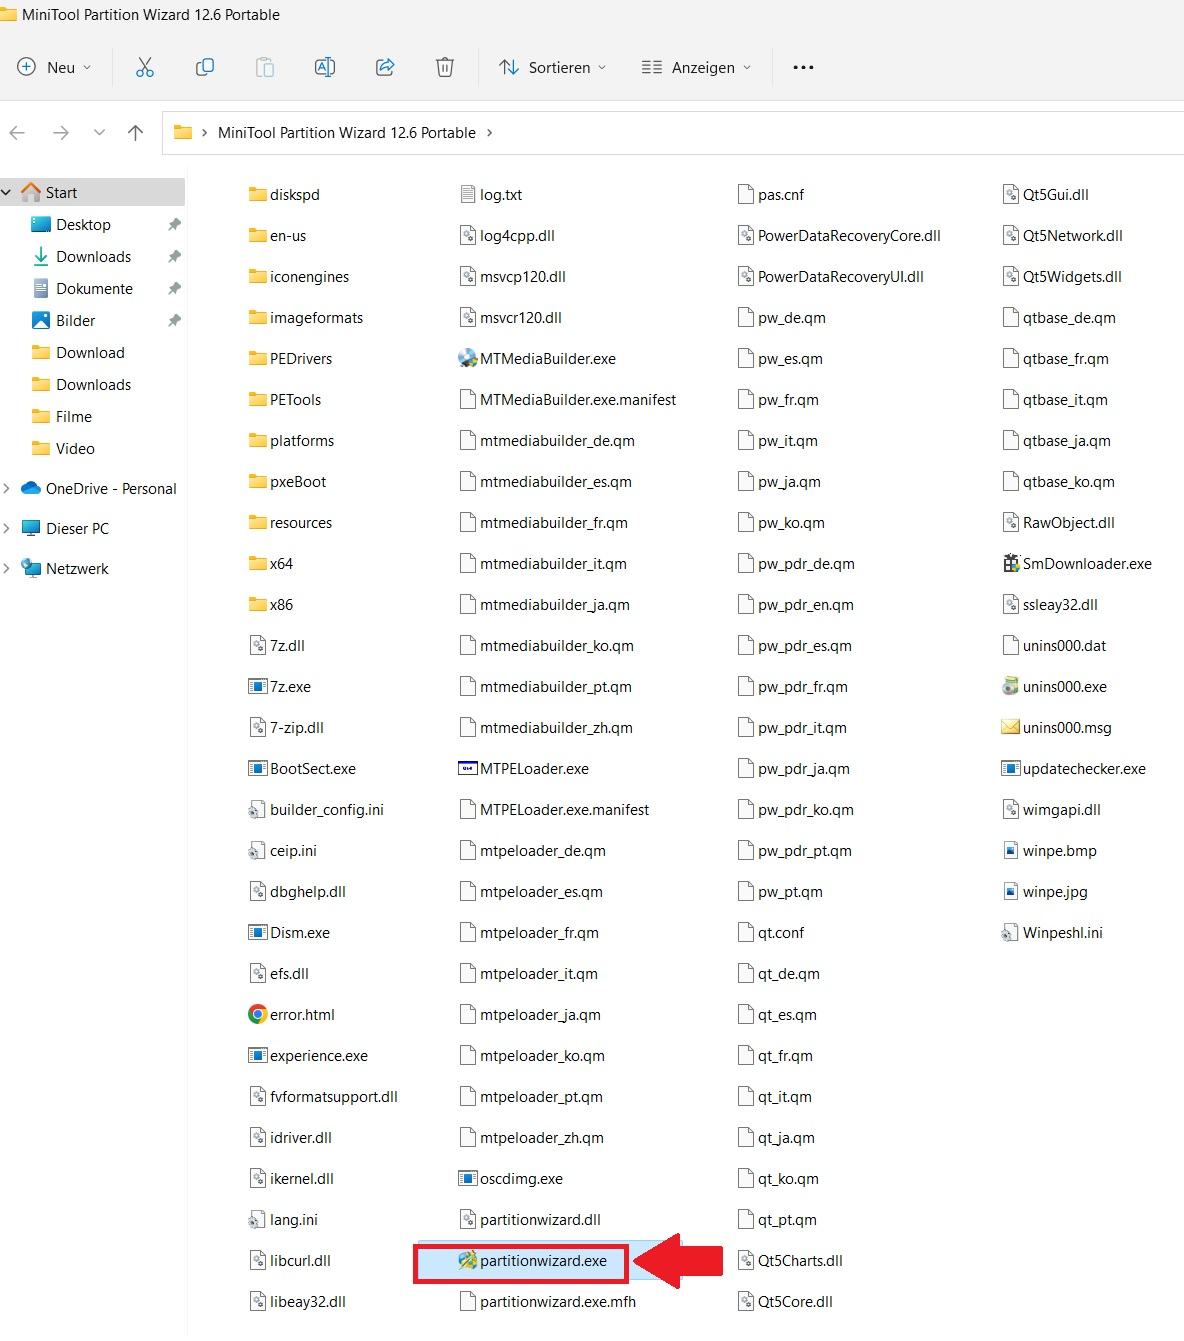
Task: Select the oscdimg.exe file
Action: coord(510,1178)
